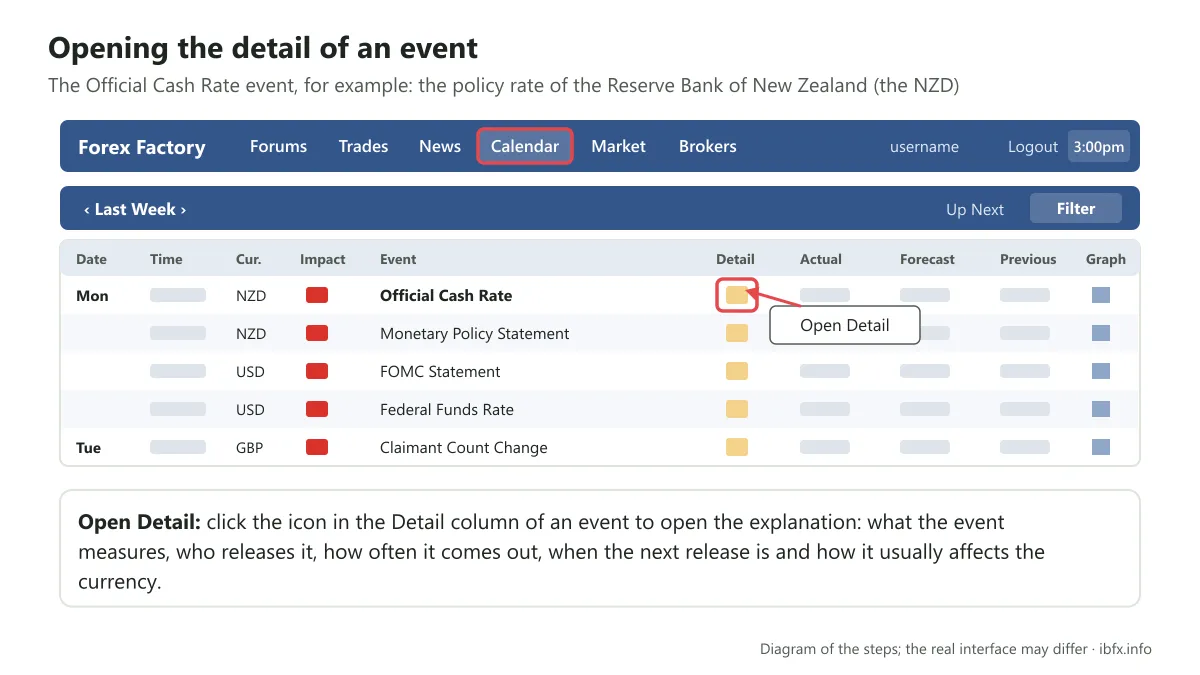Click the Federal Funds Rate event name

tap(447, 409)
